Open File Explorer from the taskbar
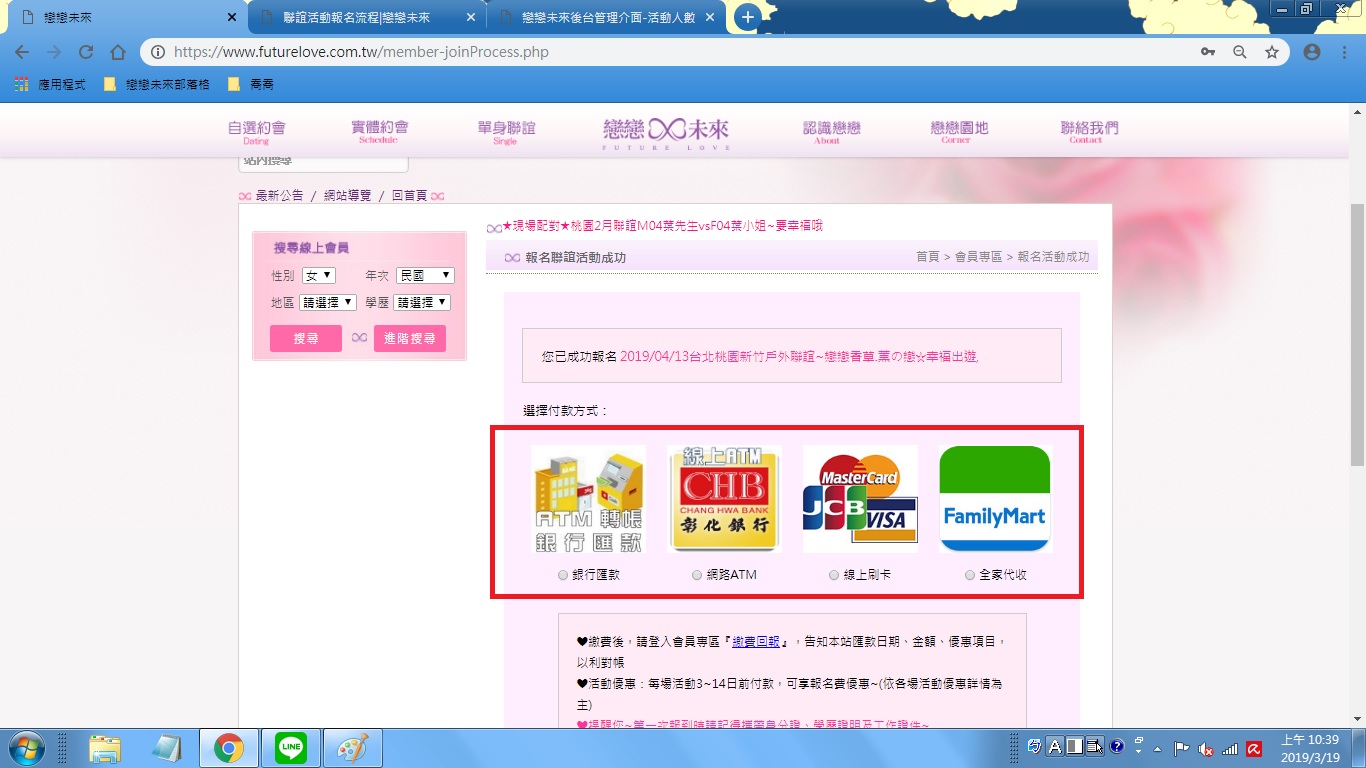The height and width of the screenshot is (768, 1366). pos(105,748)
